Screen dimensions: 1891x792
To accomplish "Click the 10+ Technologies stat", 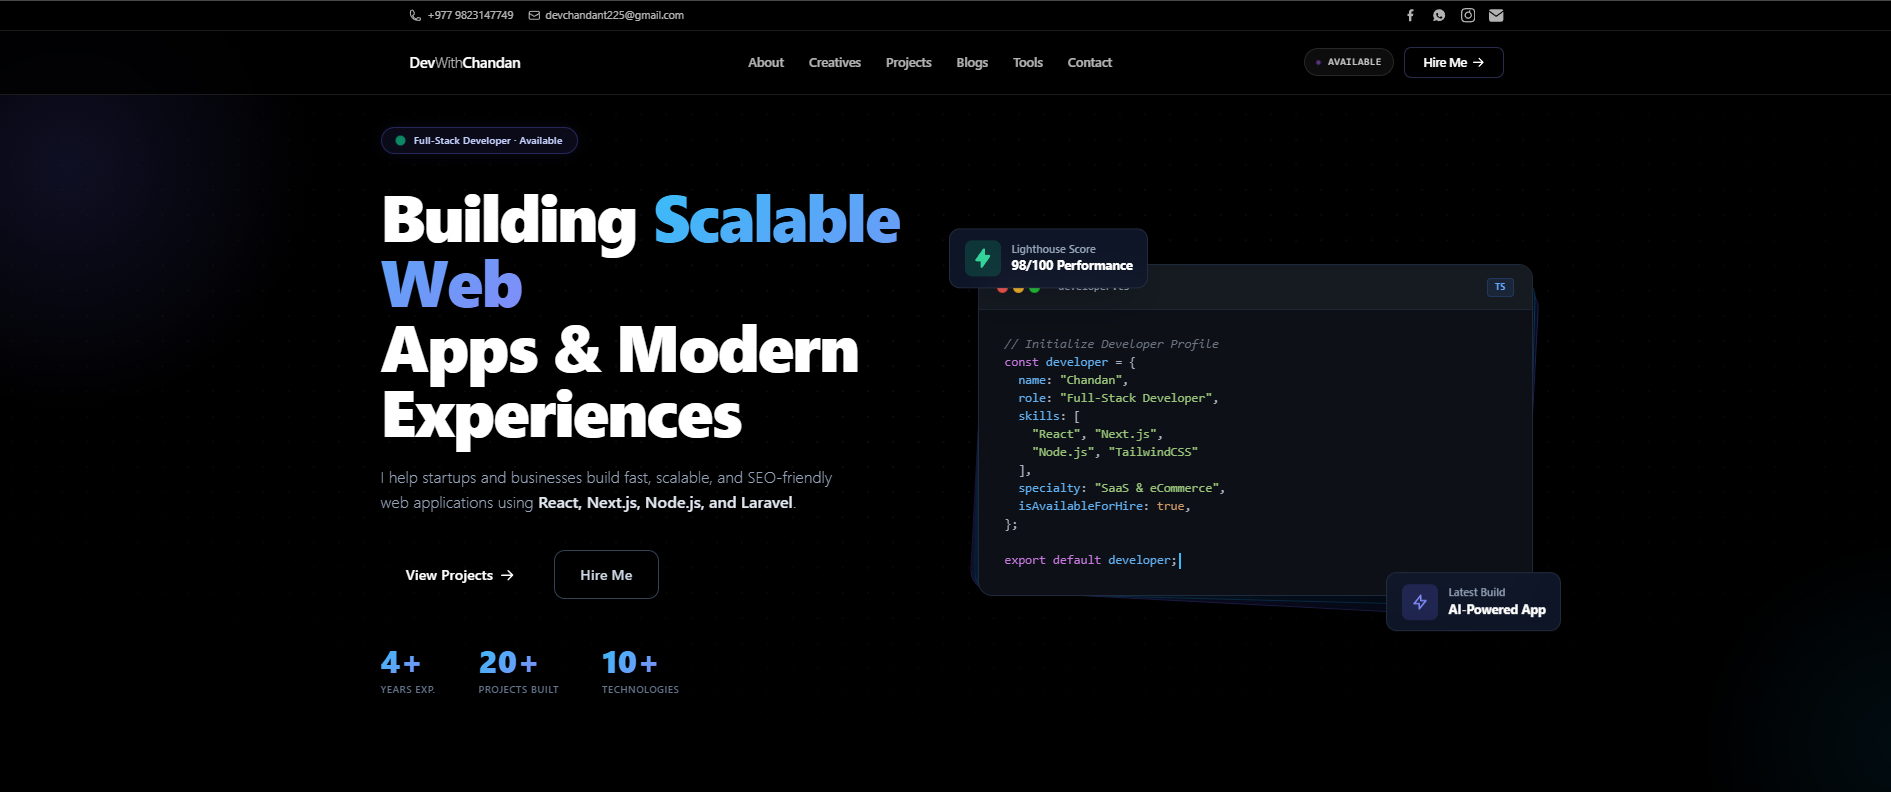I will click(x=640, y=671).
